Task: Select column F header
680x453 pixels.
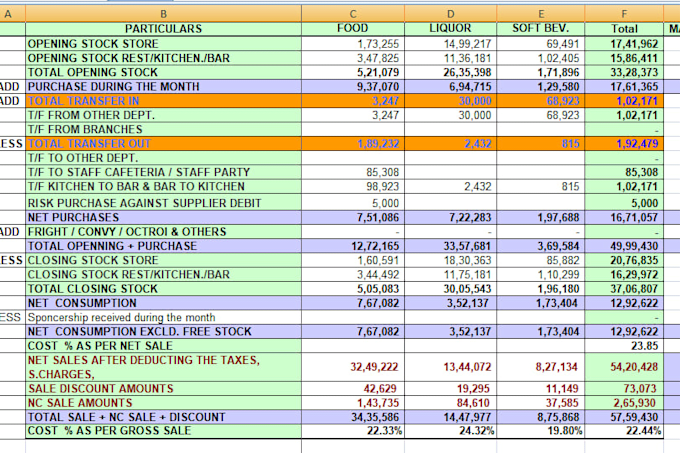Action: click(x=624, y=14)
